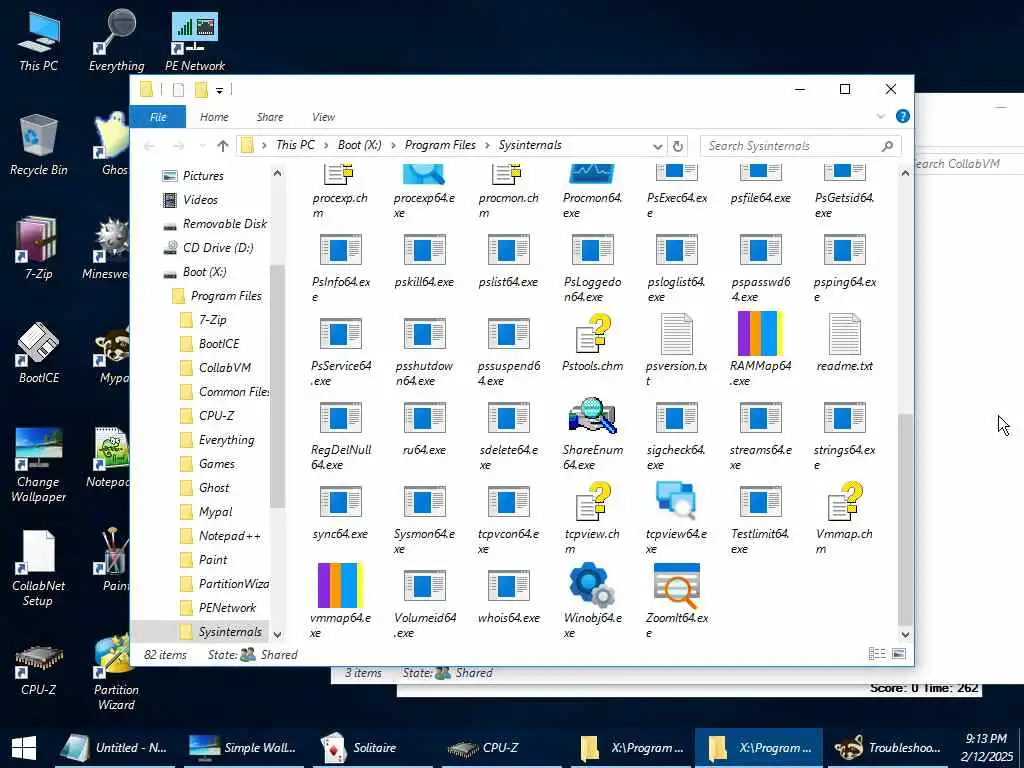Select the Vmmap.chm help icon
The width and height of the screenshot is (1024, 768).
click(844, 502)
